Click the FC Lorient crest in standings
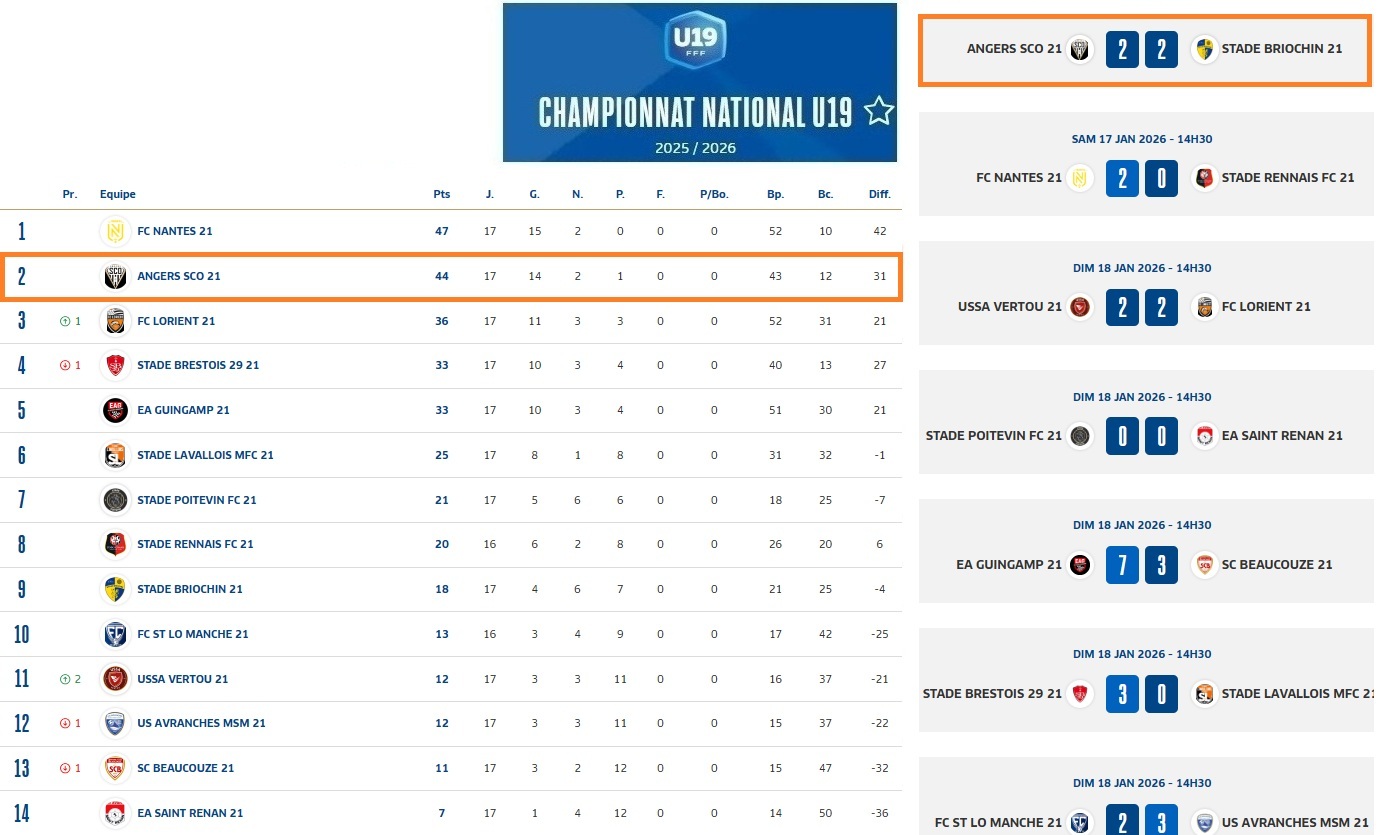Viewport: 1383px width, 835px height. click(116, 321)
